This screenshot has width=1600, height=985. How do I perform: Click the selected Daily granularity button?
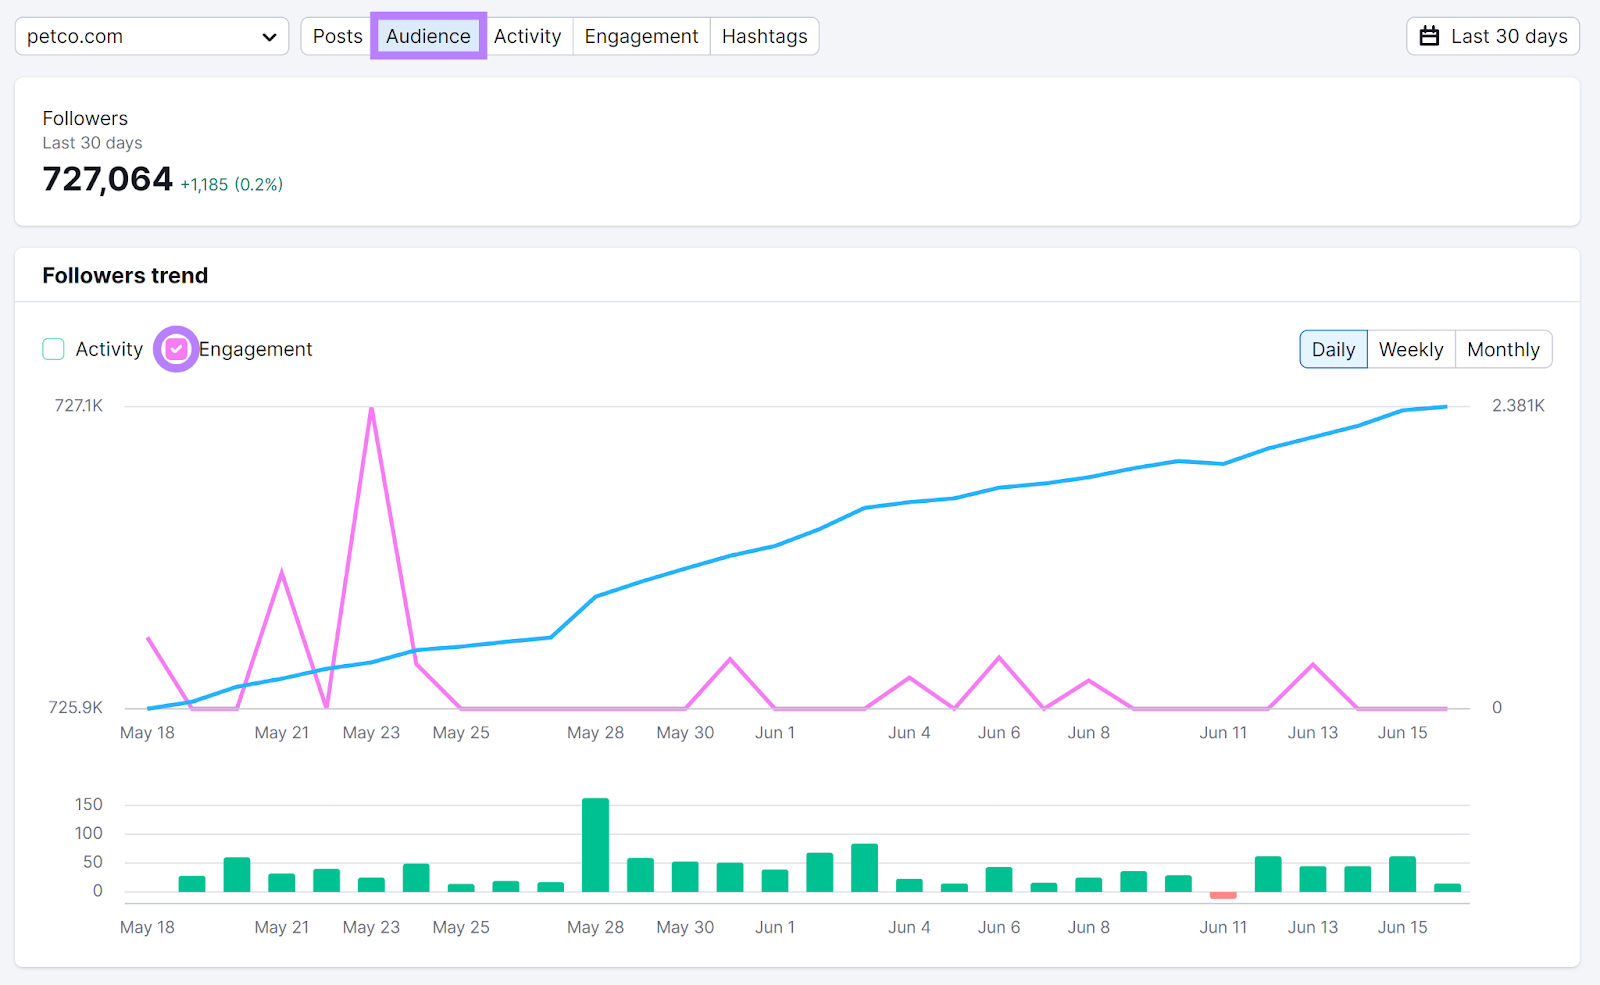click(x=1332, y=349)
